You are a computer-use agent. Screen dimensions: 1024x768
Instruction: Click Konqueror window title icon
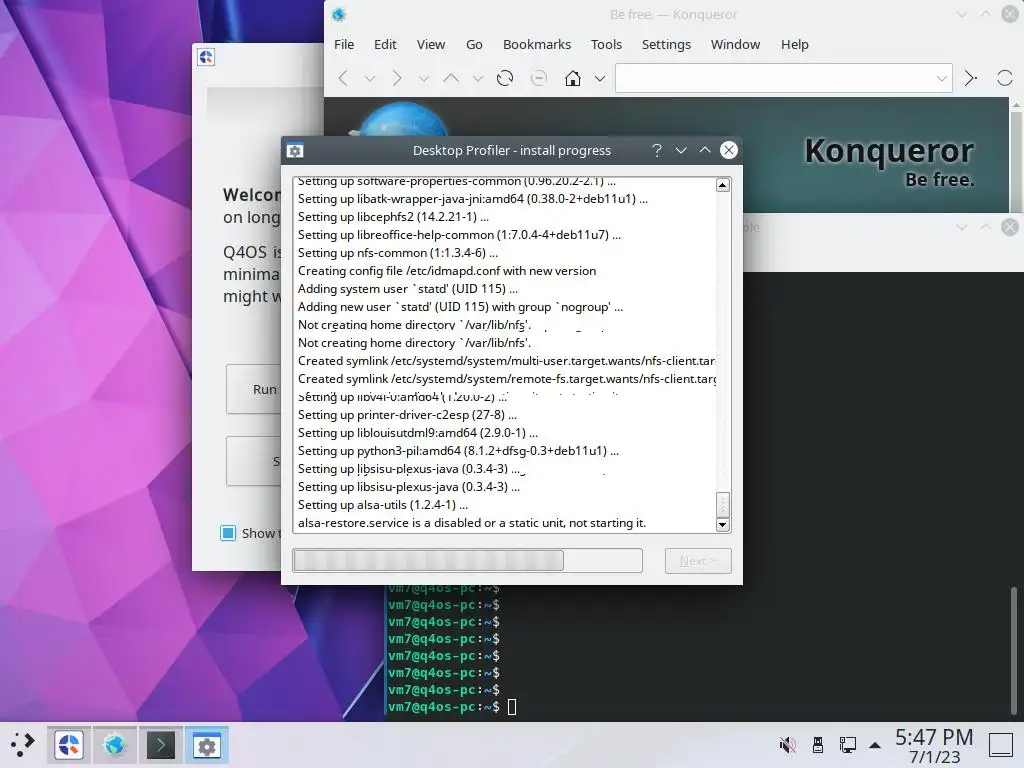click(338, 14)
